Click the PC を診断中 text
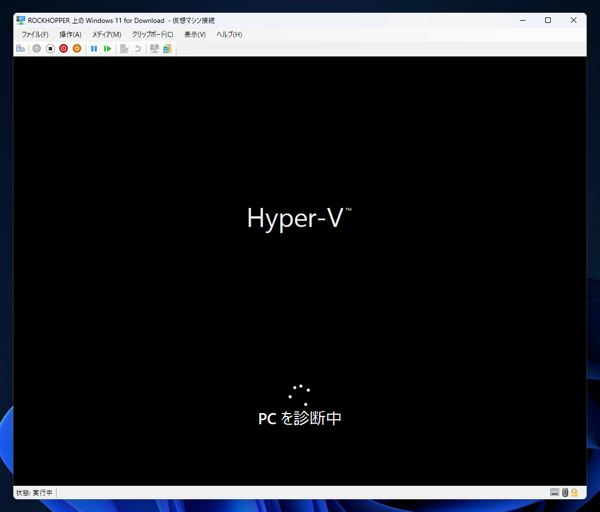 click(x=300, y=418)
